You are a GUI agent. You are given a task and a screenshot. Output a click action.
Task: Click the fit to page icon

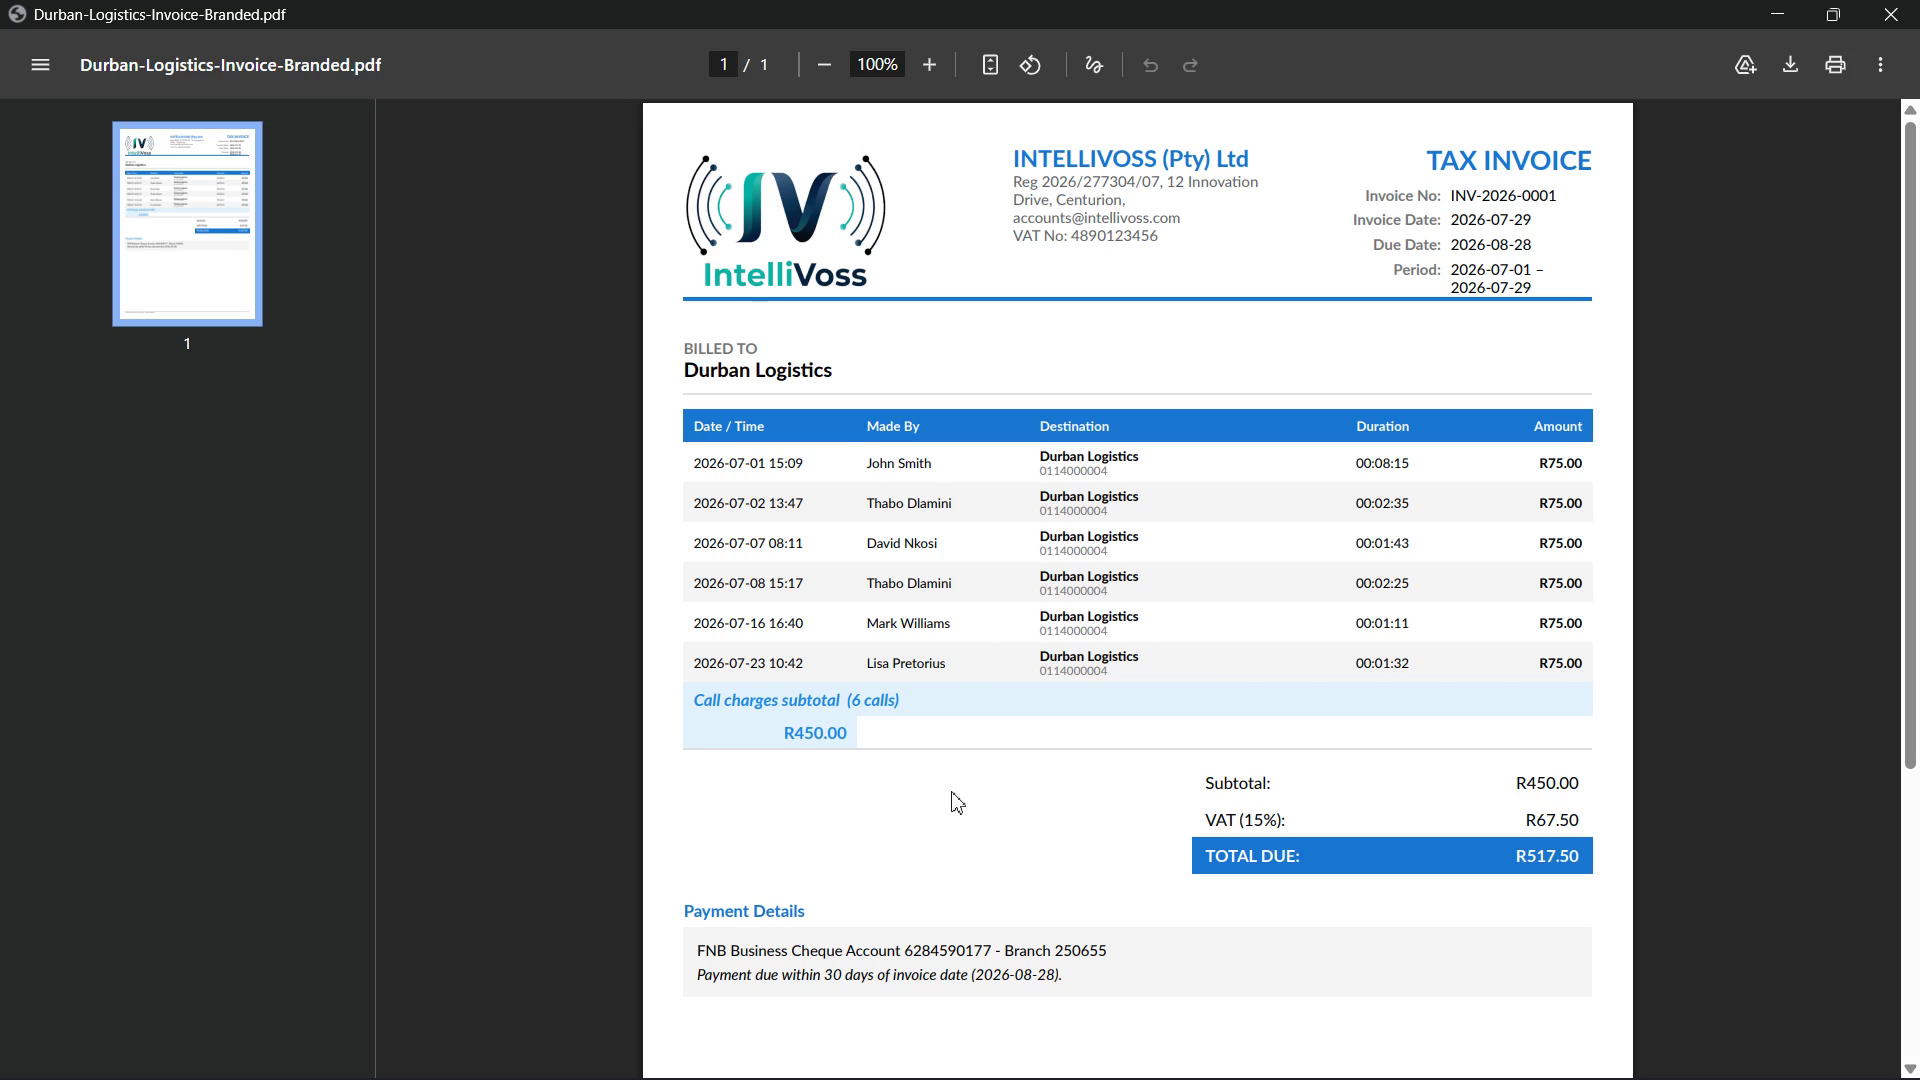coord(990,65)
